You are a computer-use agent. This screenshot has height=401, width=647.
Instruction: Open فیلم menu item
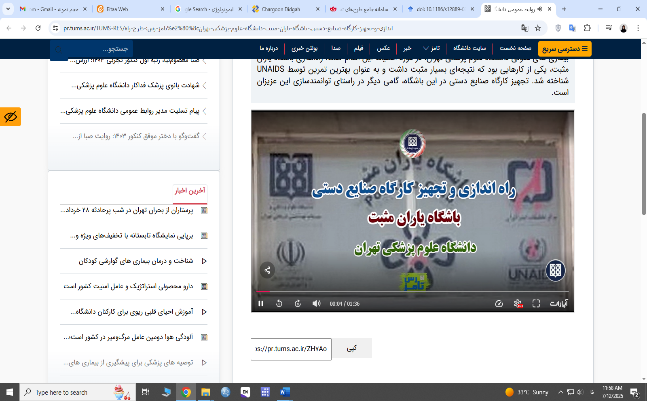pos(358,48)
